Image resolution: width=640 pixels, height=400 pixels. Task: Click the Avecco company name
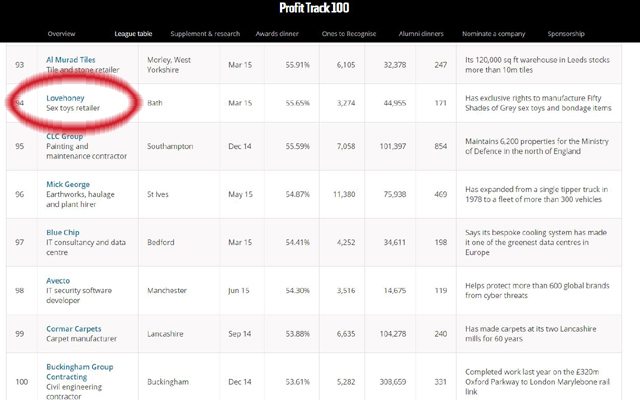click(60, 280)
